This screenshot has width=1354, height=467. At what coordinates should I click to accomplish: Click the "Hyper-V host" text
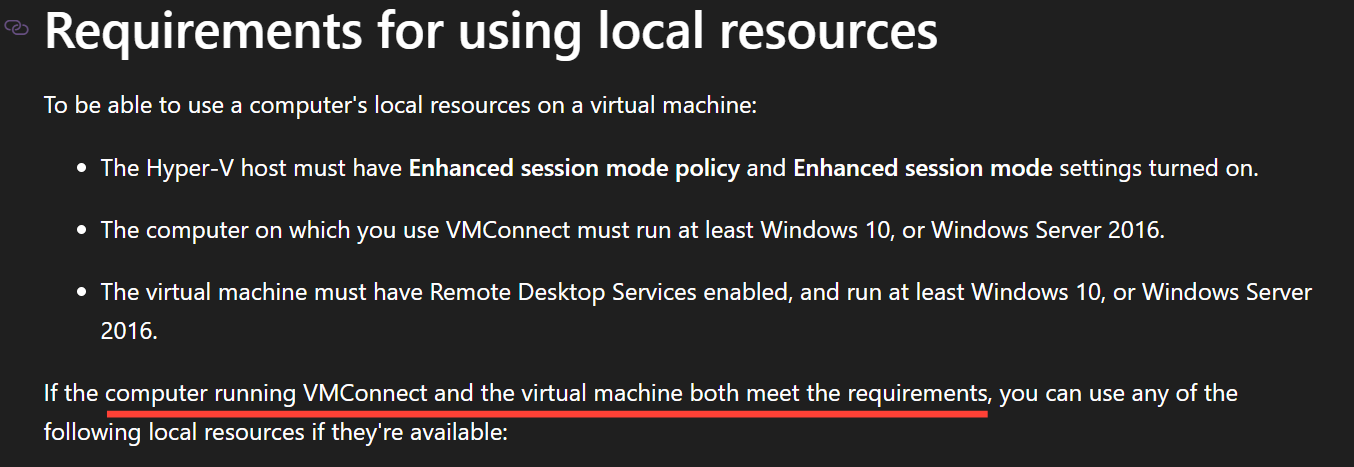(203, 168)
